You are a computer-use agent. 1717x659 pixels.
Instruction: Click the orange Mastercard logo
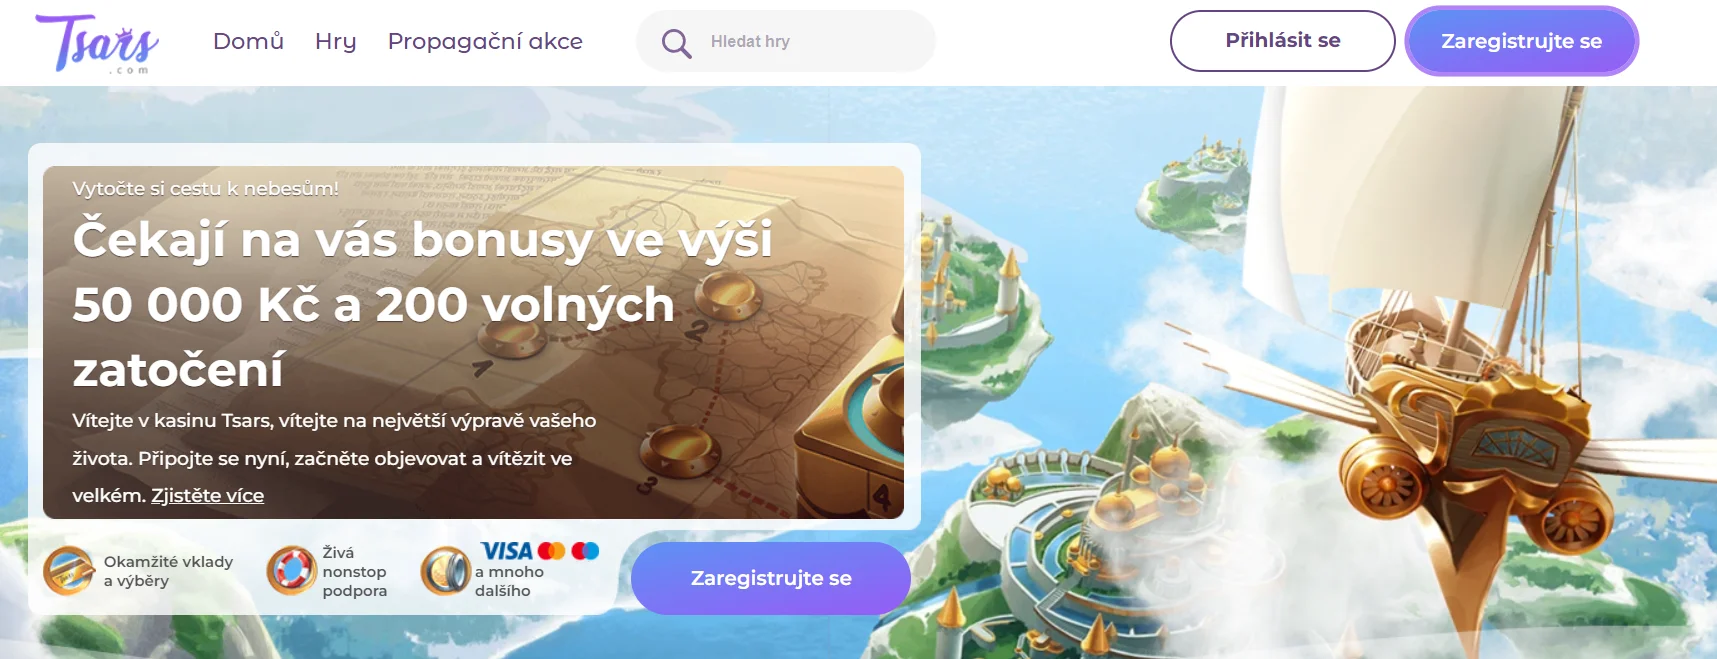(551, 551)
